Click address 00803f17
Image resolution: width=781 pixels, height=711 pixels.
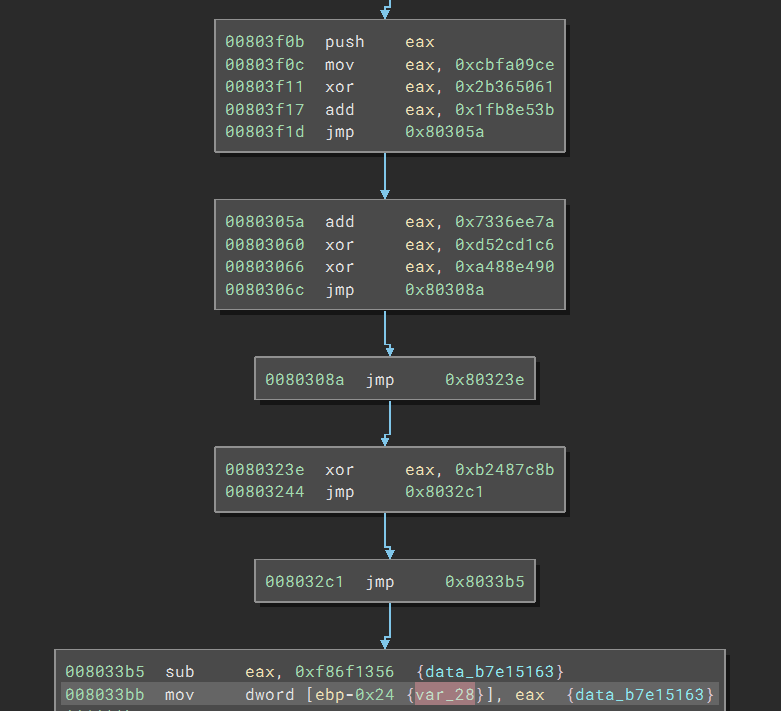coord(264,109)
